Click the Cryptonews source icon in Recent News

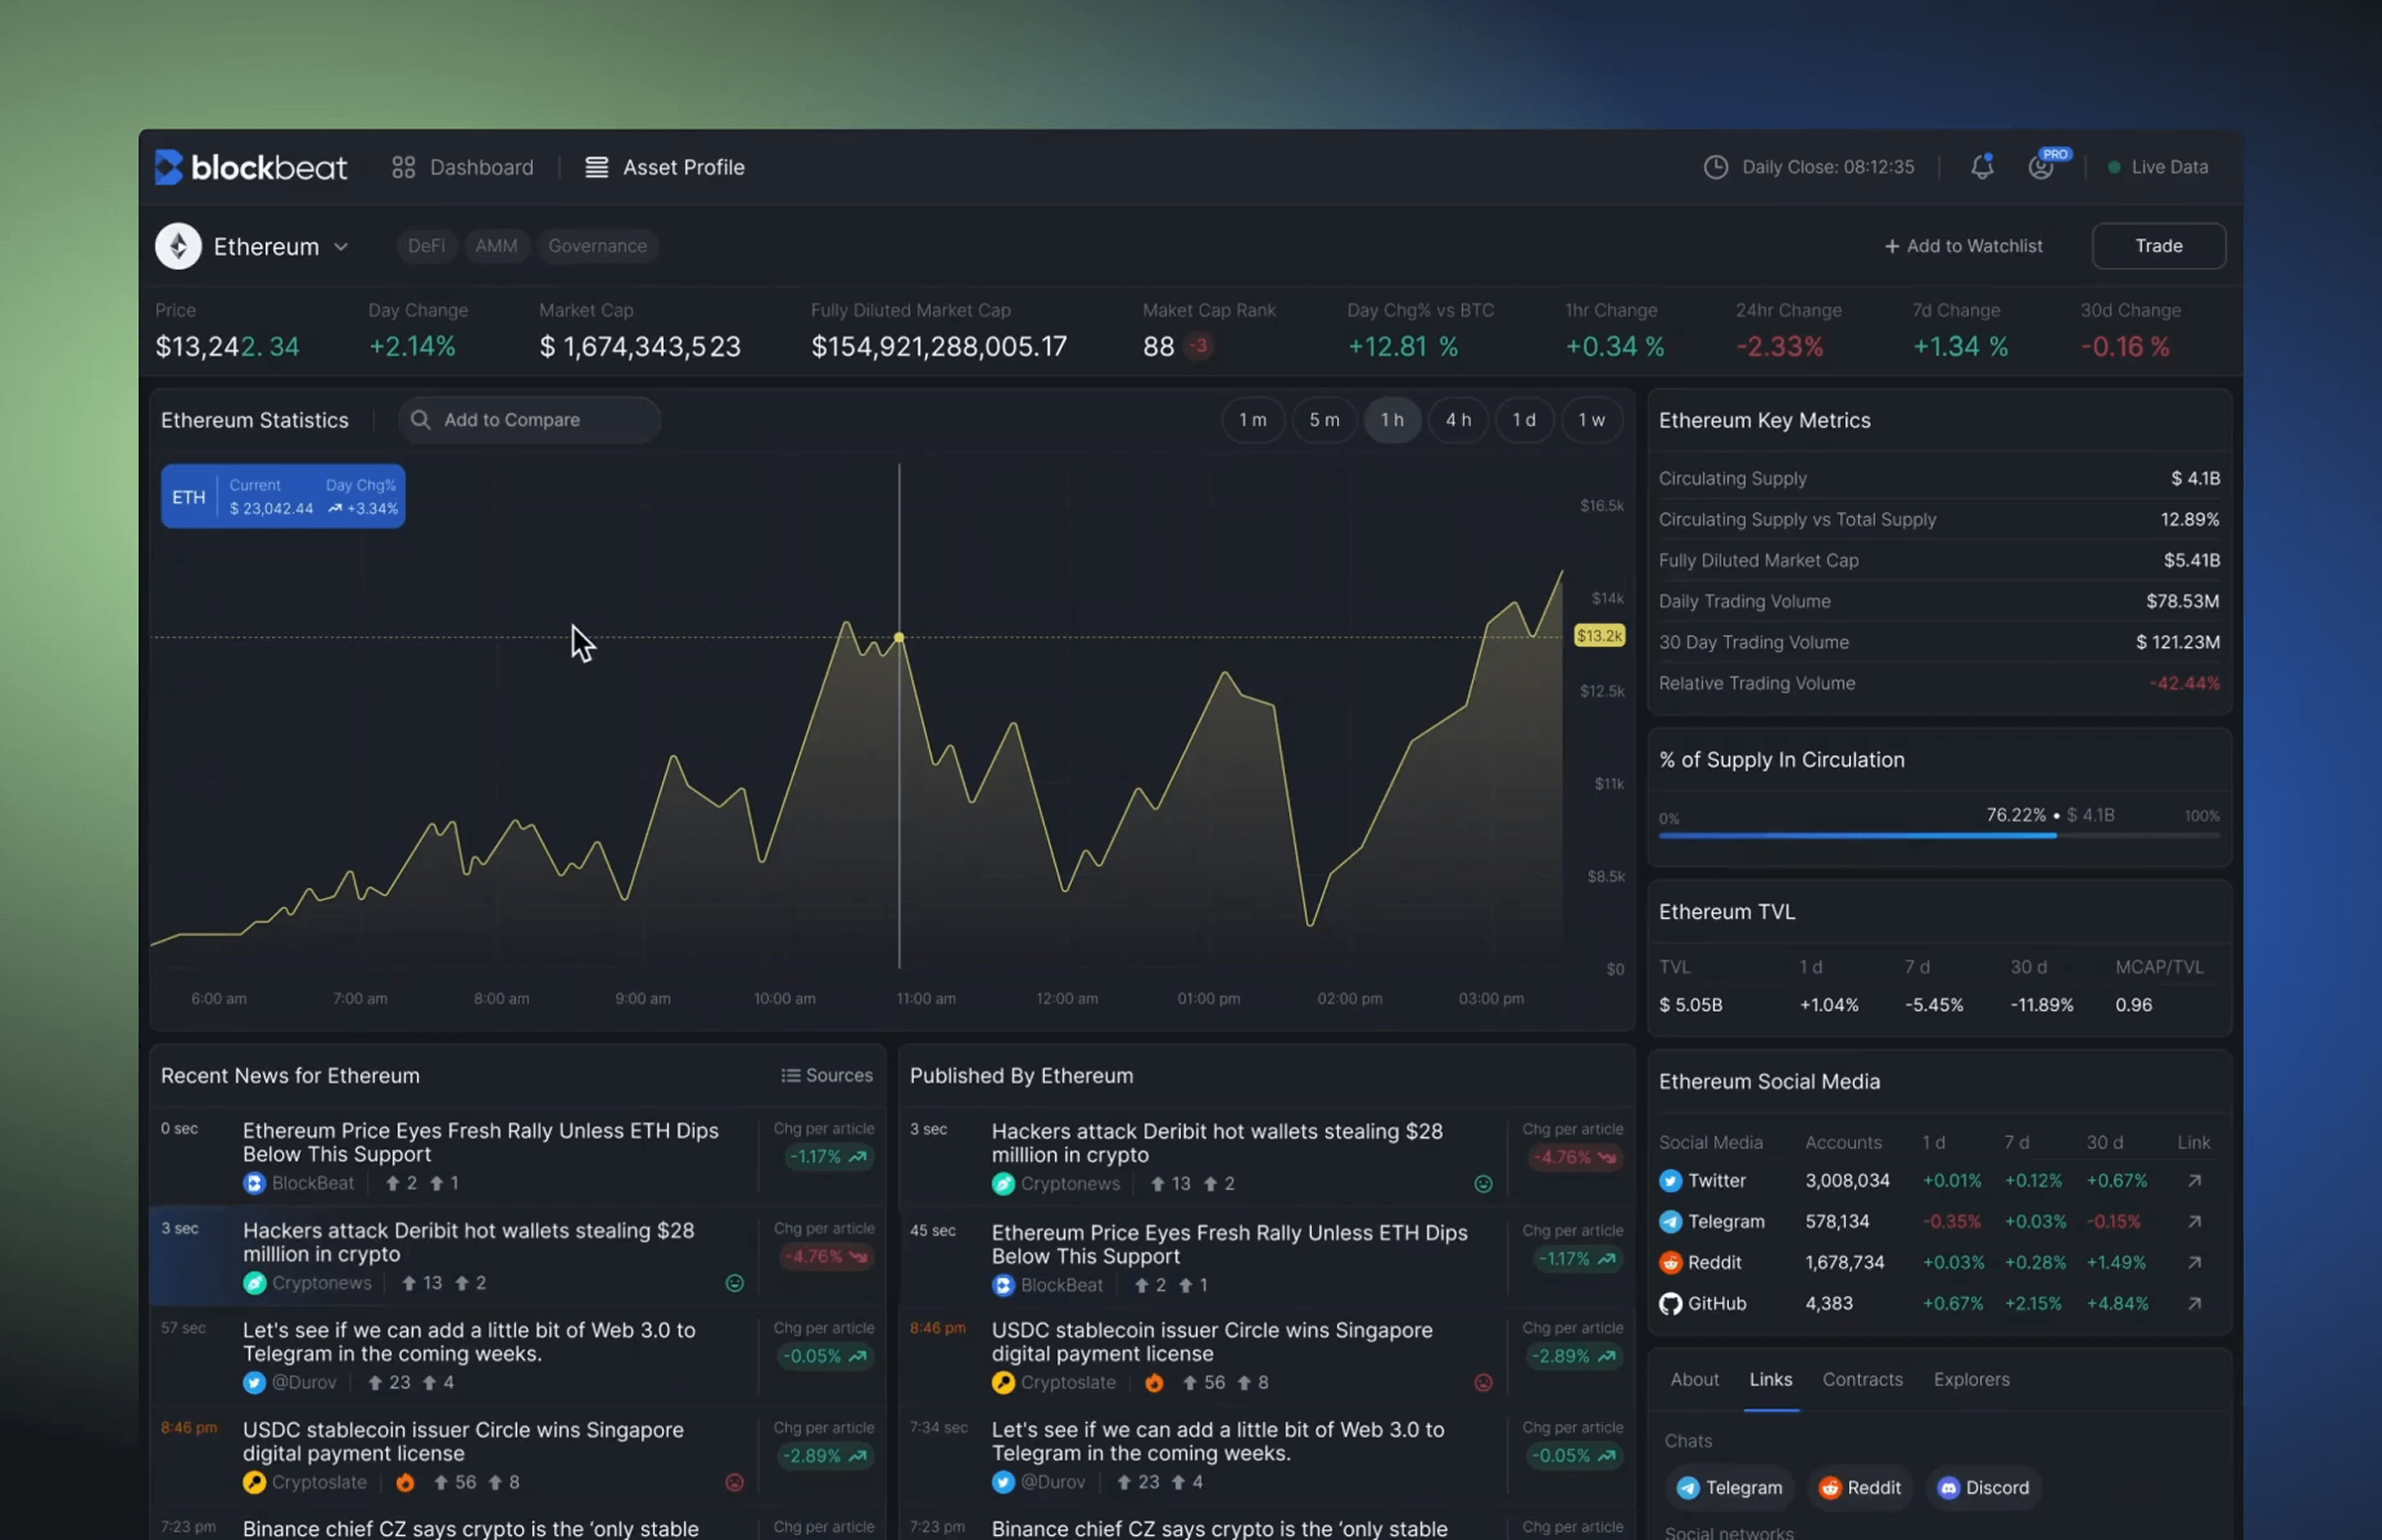(x=254, y=1283)
